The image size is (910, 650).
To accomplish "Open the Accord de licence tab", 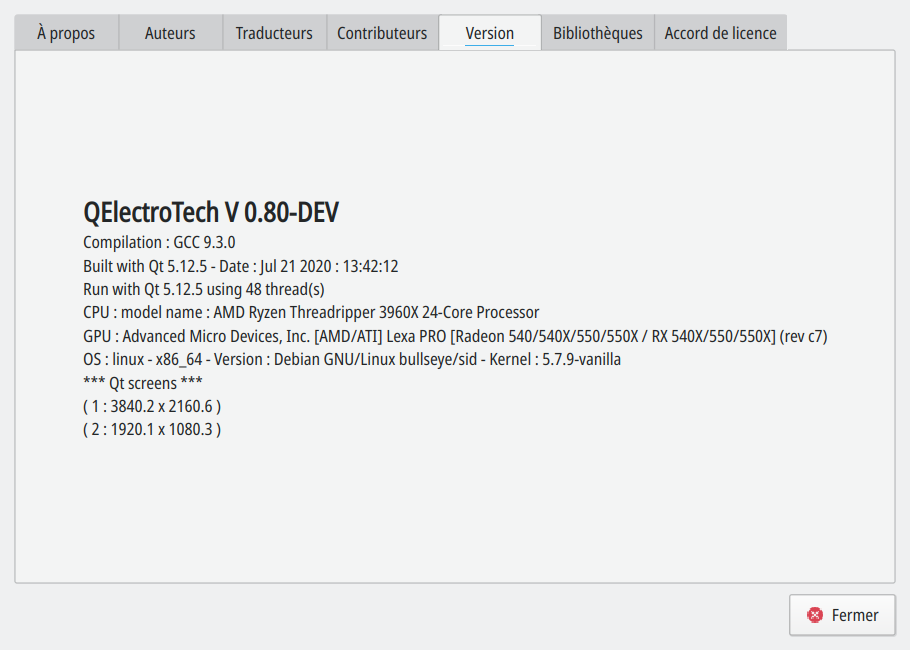I will click(x=720, y=33).
